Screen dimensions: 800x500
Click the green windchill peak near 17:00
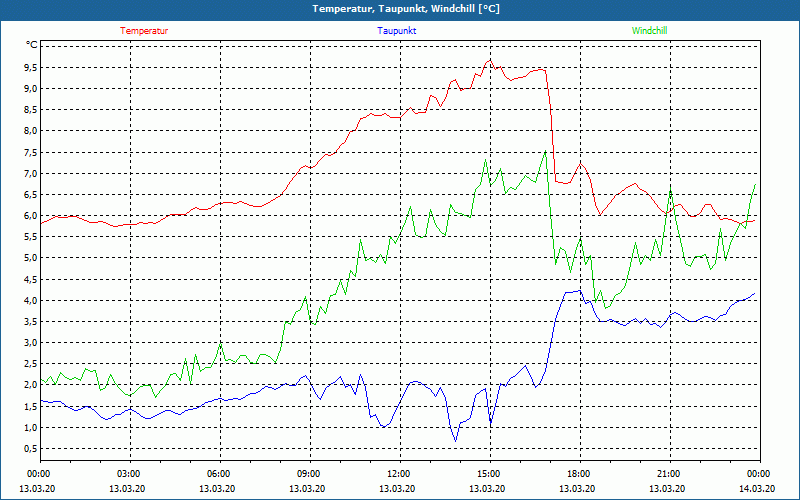[x=545, y=151]
